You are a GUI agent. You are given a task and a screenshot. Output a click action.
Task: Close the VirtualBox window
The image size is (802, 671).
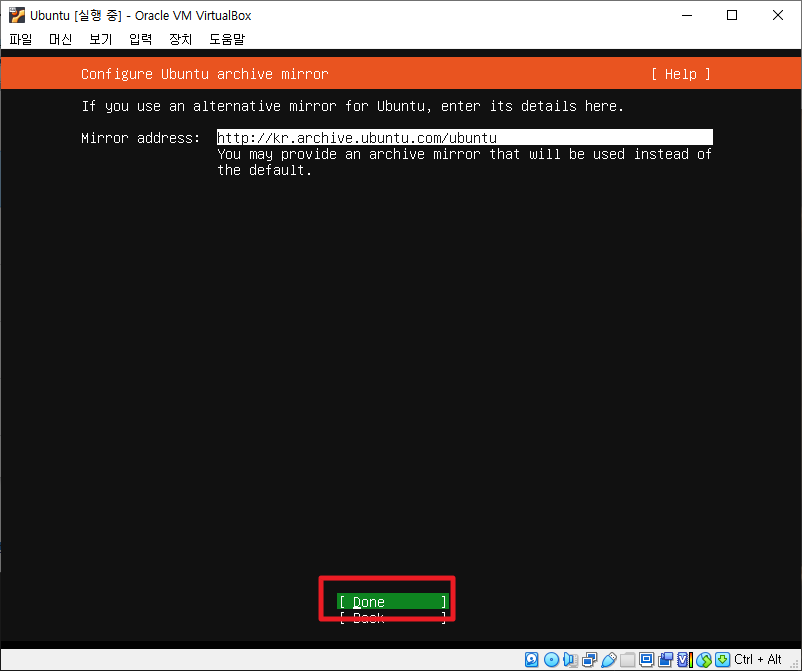(777, 15)
